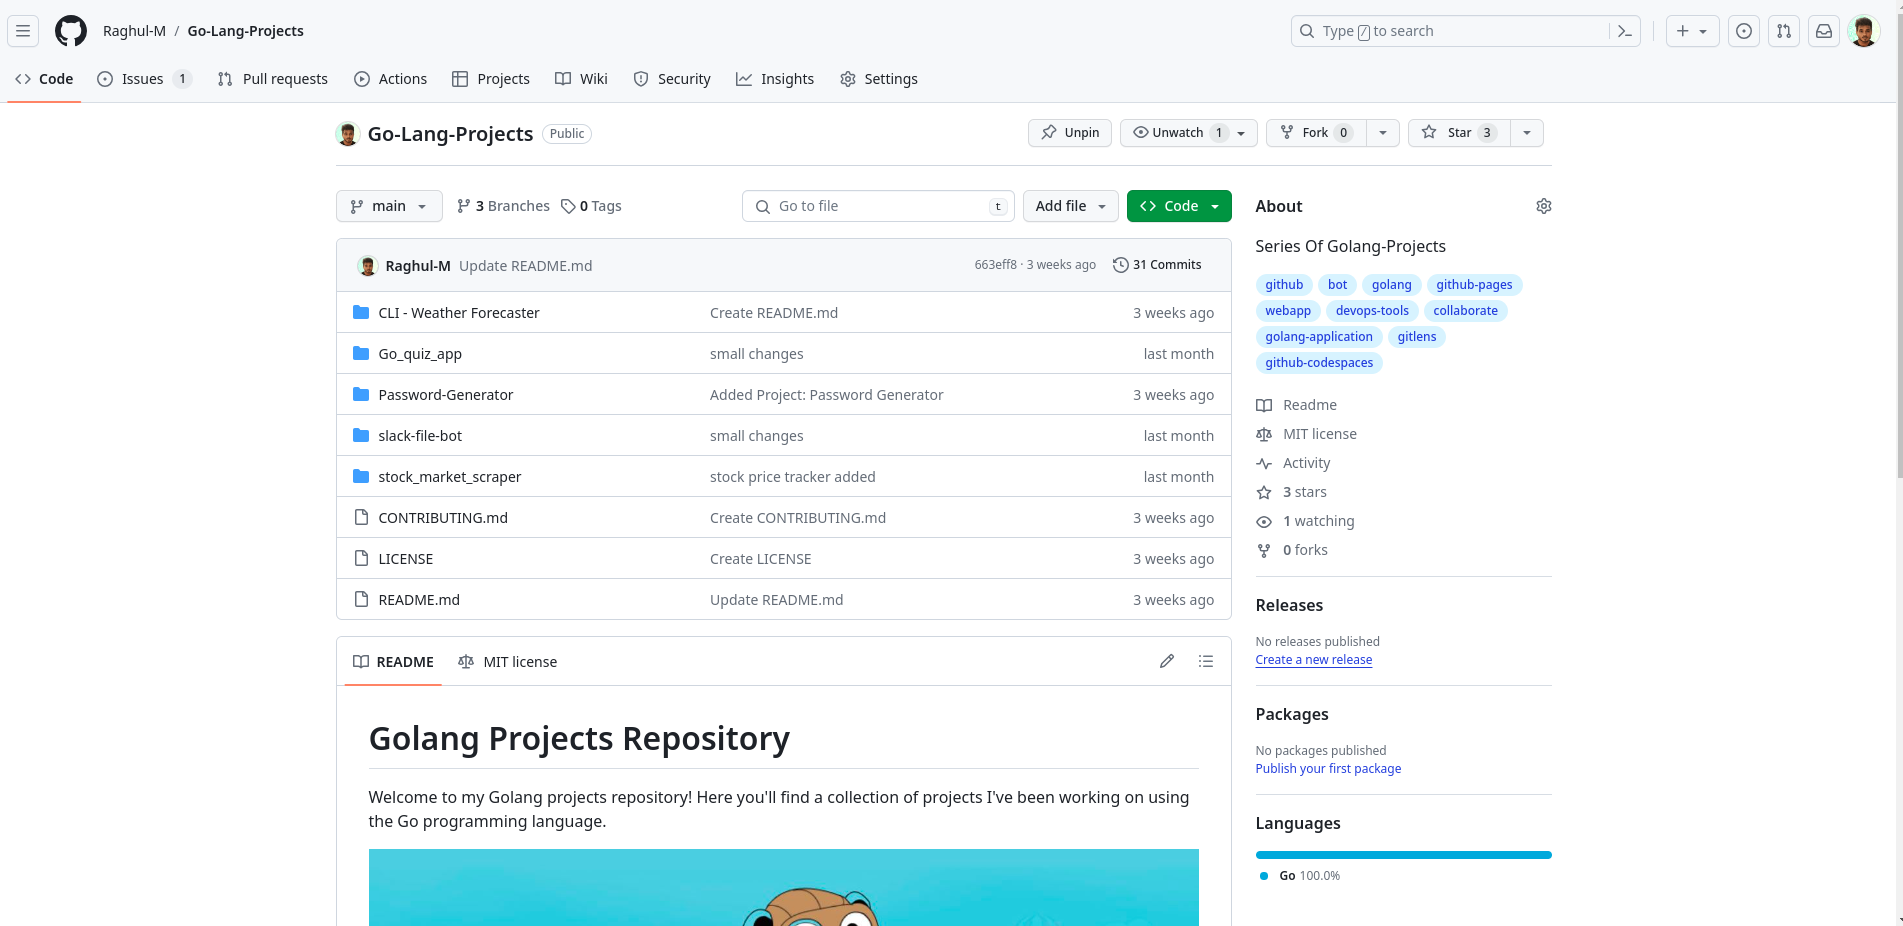Viewport: 1903px width, 926px height.
Task: Open the Wiki tab
Action: pos(581,79)
